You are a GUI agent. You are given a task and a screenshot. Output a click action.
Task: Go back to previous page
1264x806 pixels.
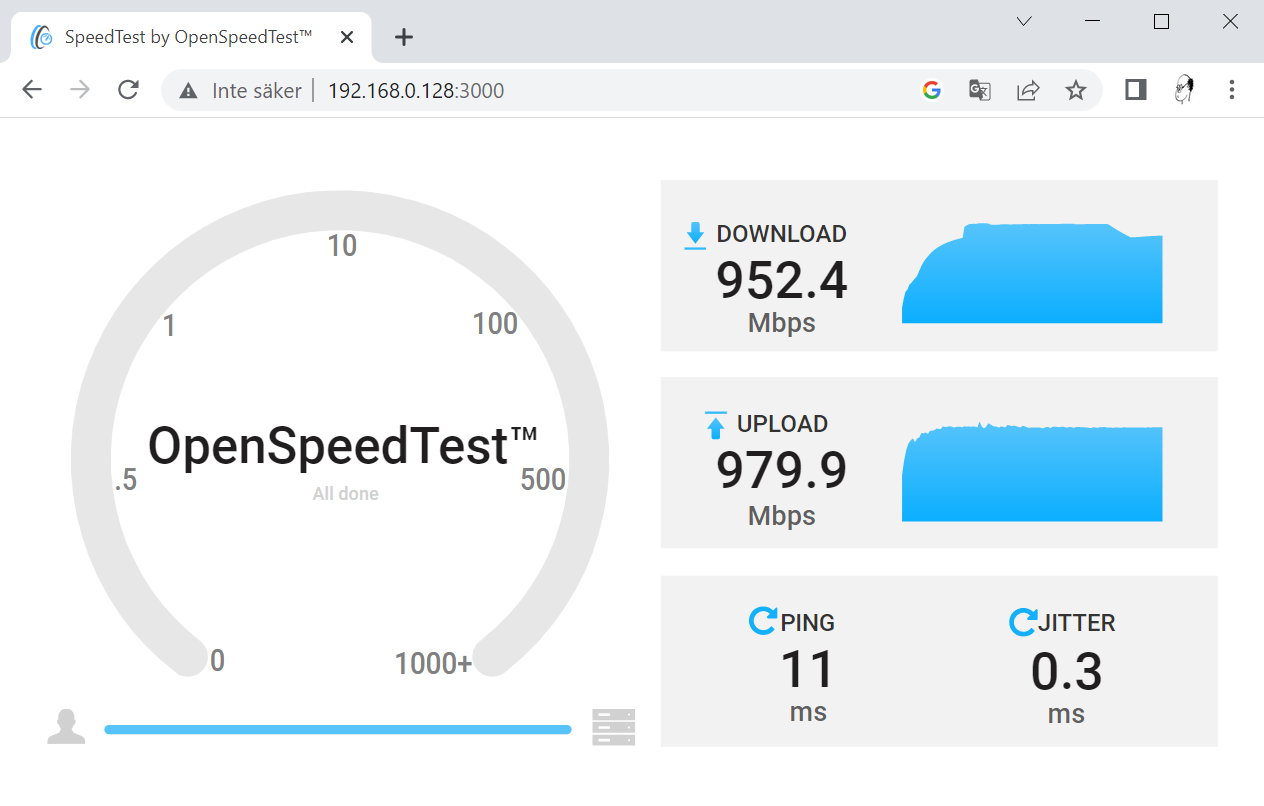[x=32, y=90]
